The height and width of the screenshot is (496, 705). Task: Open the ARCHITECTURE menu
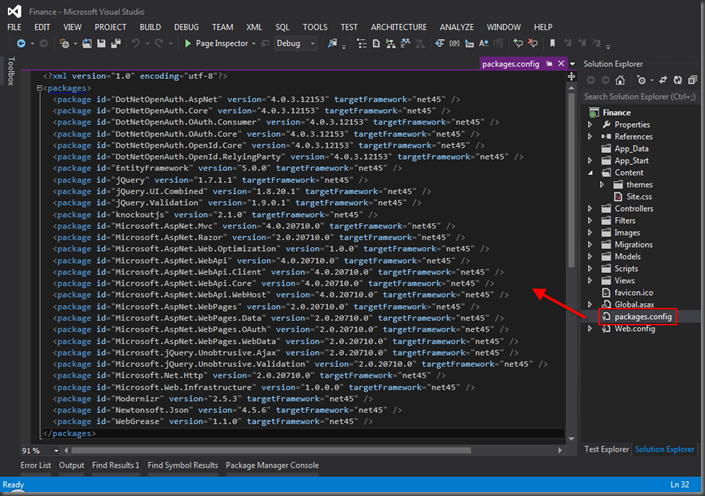[x=399, y=27]
